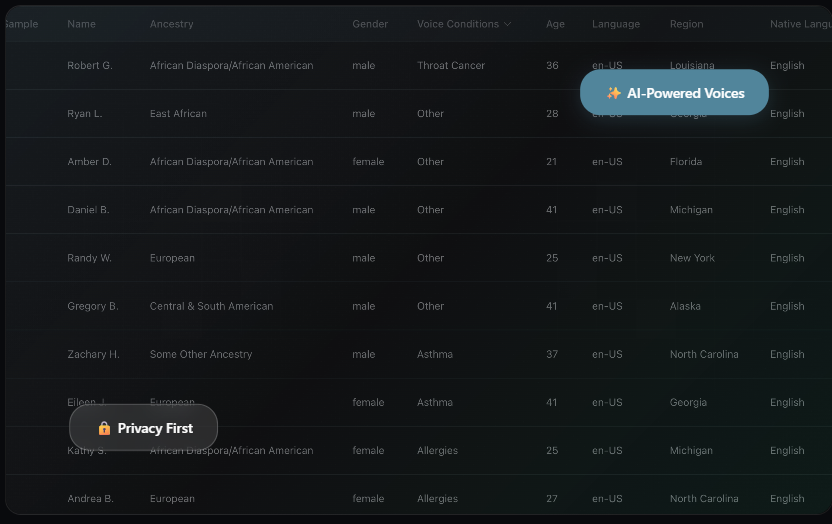Click the New York region cell

click(692, 258)
